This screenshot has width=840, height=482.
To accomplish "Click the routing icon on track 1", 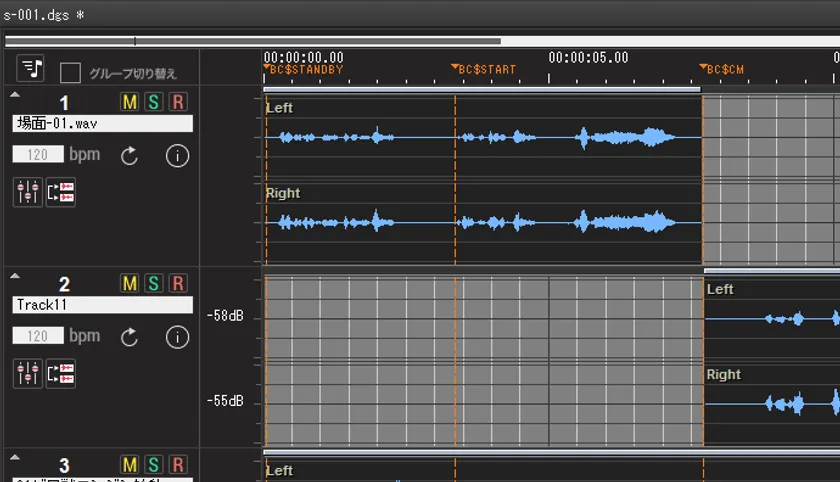I will (x=61, y=192).
